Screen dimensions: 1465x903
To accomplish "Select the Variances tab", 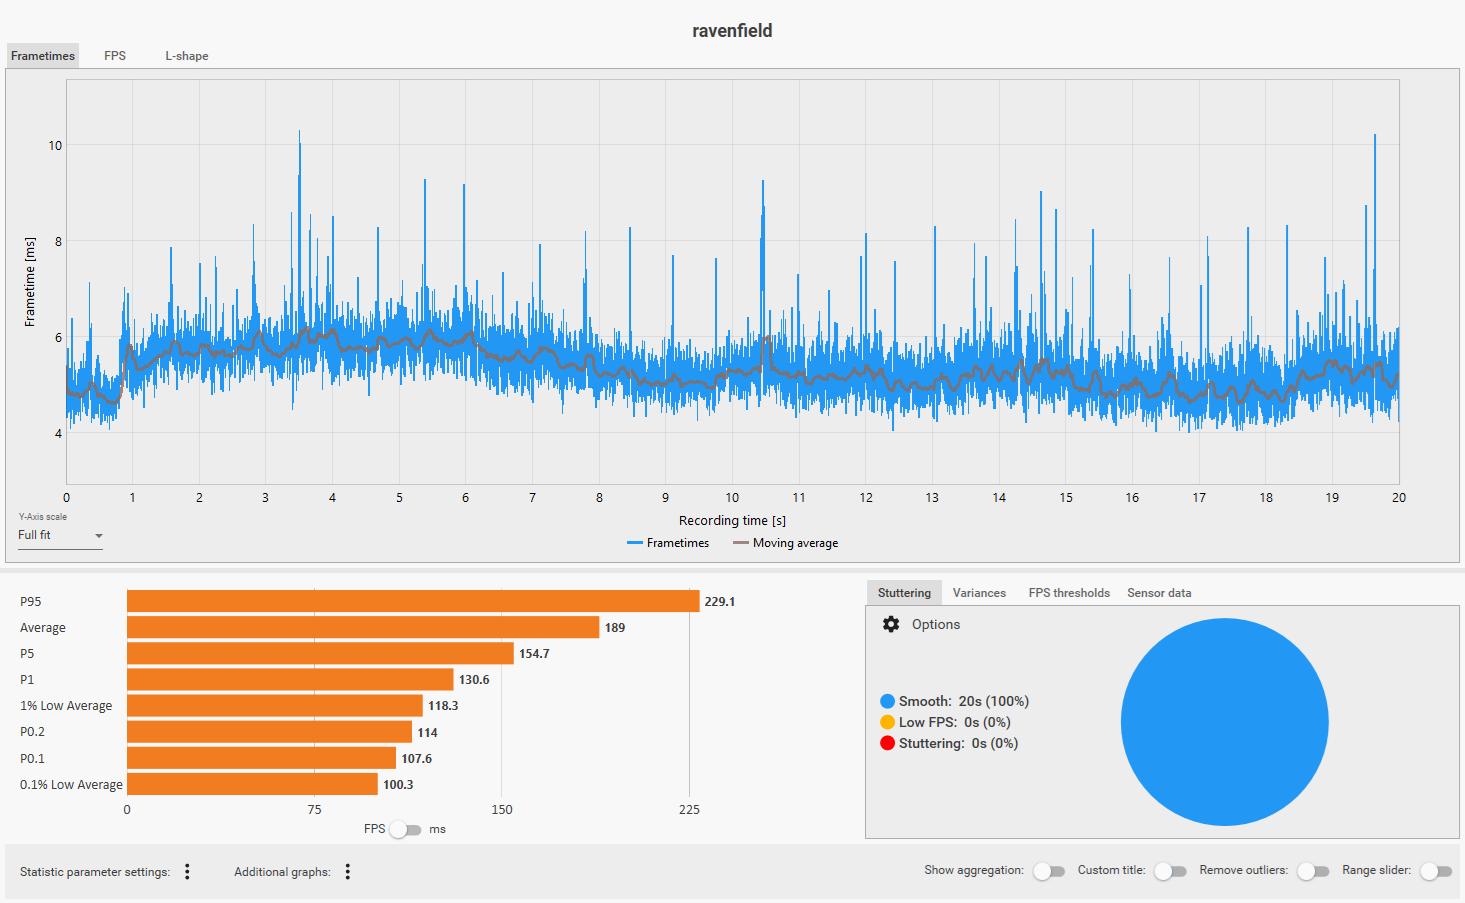I will pyautogui.click(x=979, y=593).
